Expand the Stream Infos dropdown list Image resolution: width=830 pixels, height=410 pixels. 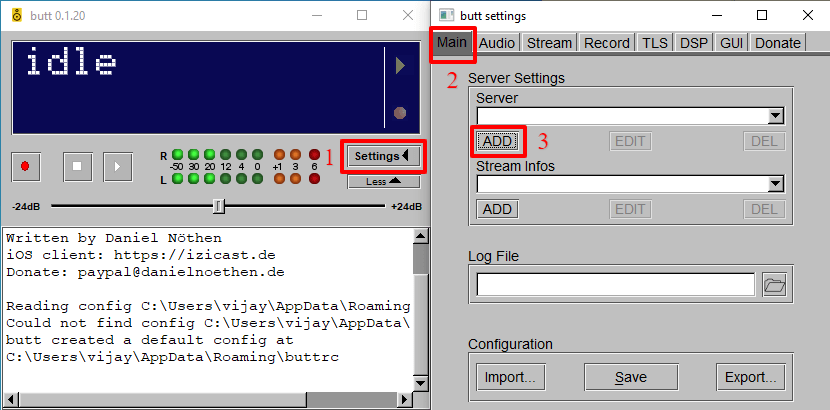(x=776, y=184)
